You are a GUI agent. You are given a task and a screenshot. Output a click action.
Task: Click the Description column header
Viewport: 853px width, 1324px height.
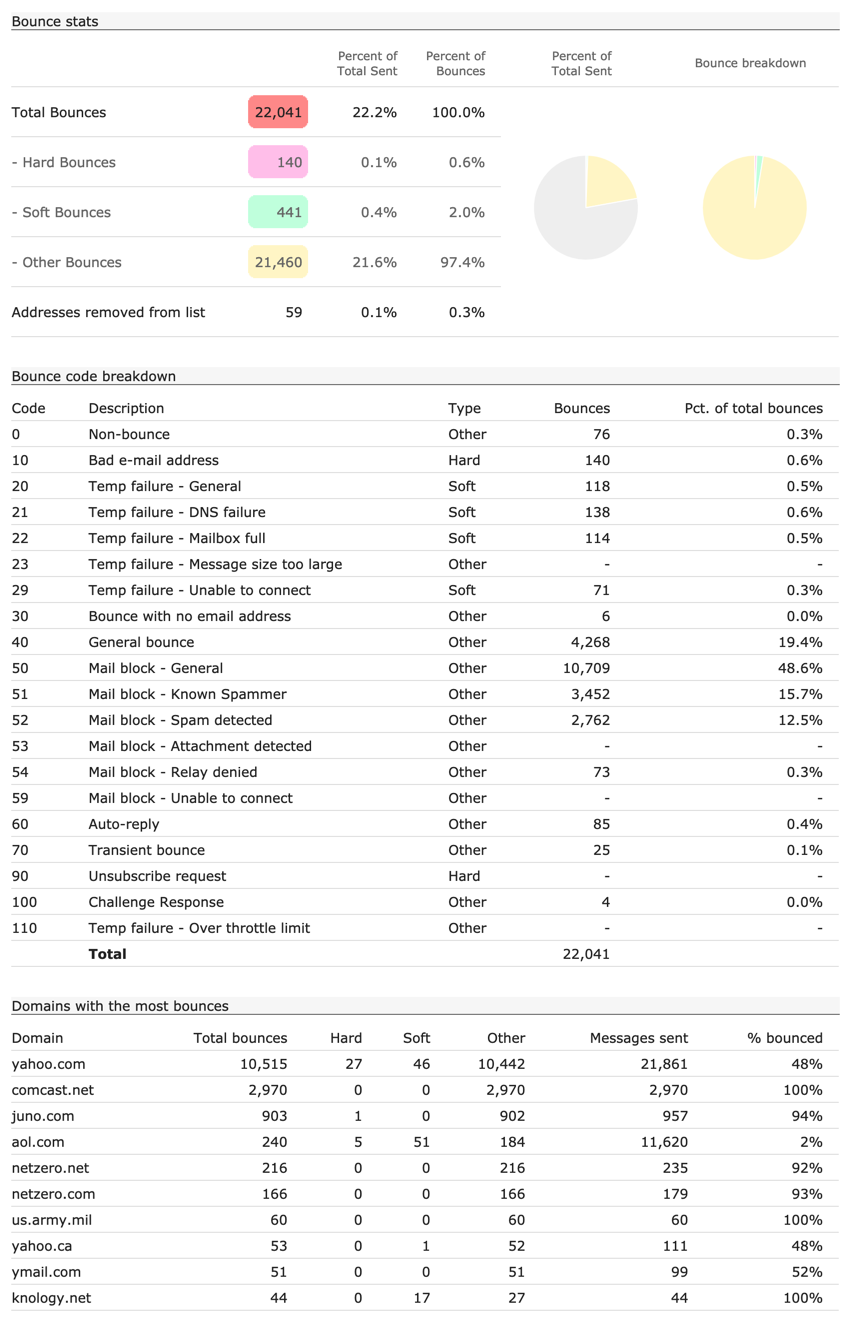[x=126, y=408]
